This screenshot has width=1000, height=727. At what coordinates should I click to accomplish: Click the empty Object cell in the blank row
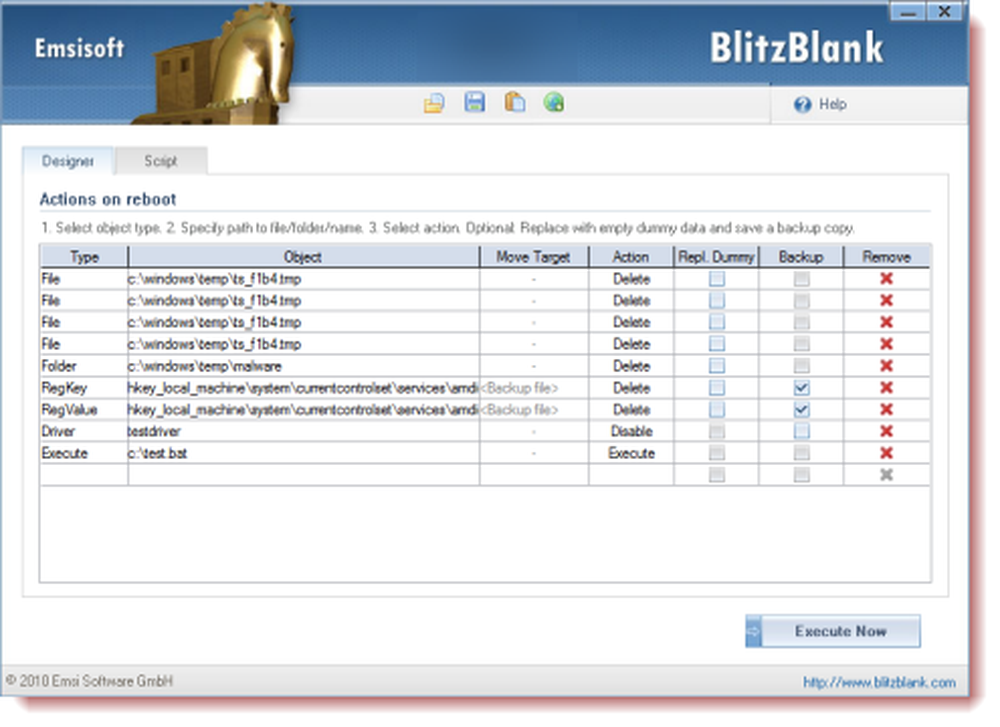[x=304, y=474]
